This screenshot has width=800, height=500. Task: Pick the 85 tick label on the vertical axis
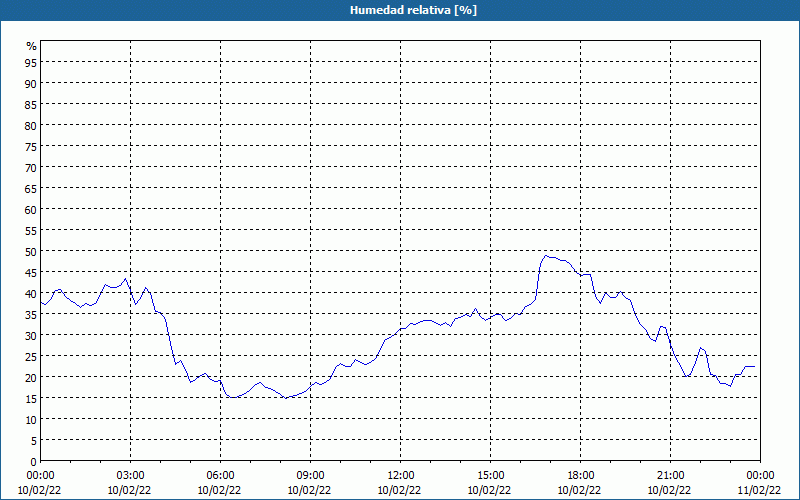pyautogui.click(x=31, y=104)
